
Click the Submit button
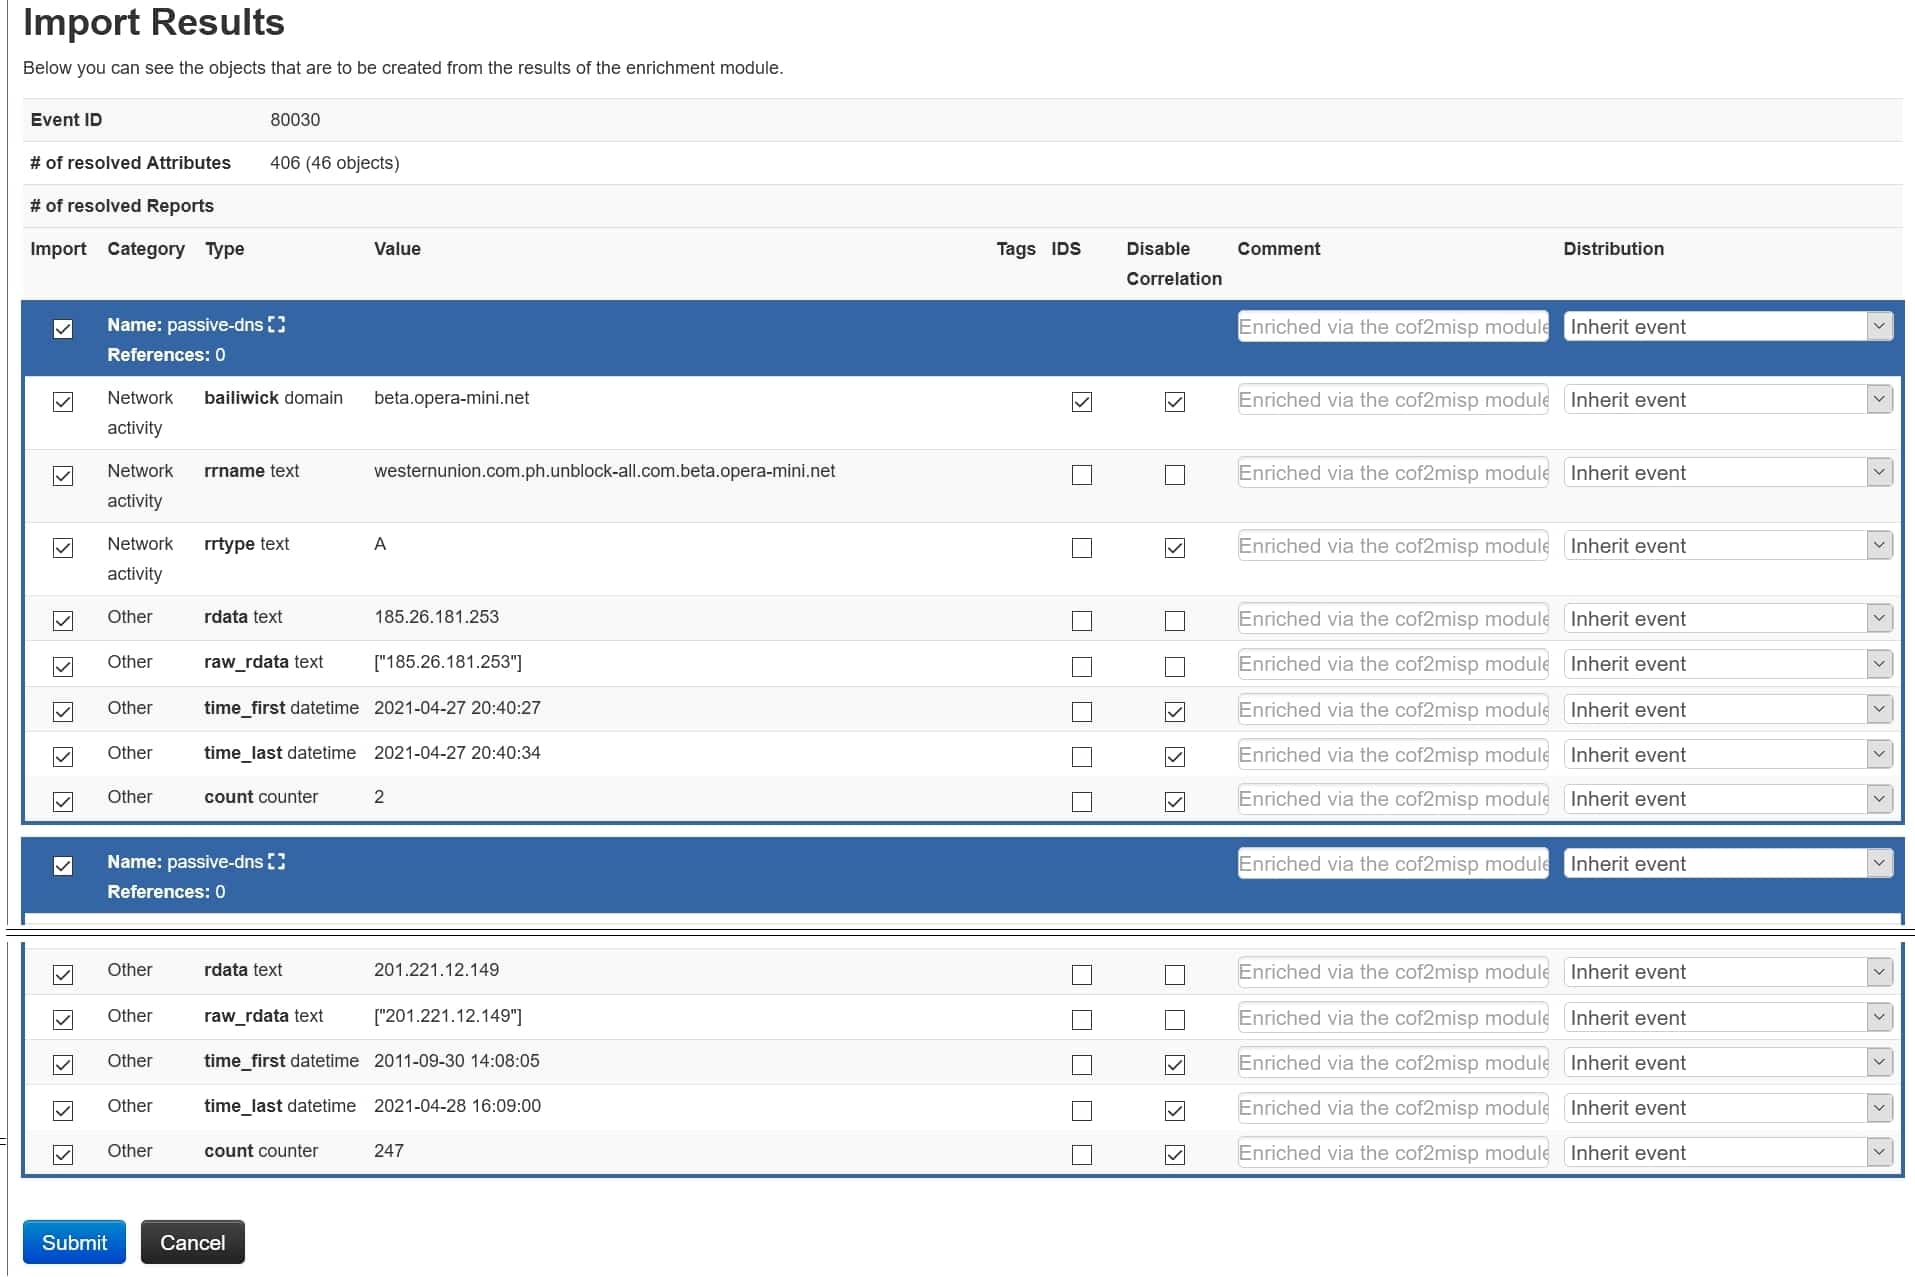pos(74,1242)
